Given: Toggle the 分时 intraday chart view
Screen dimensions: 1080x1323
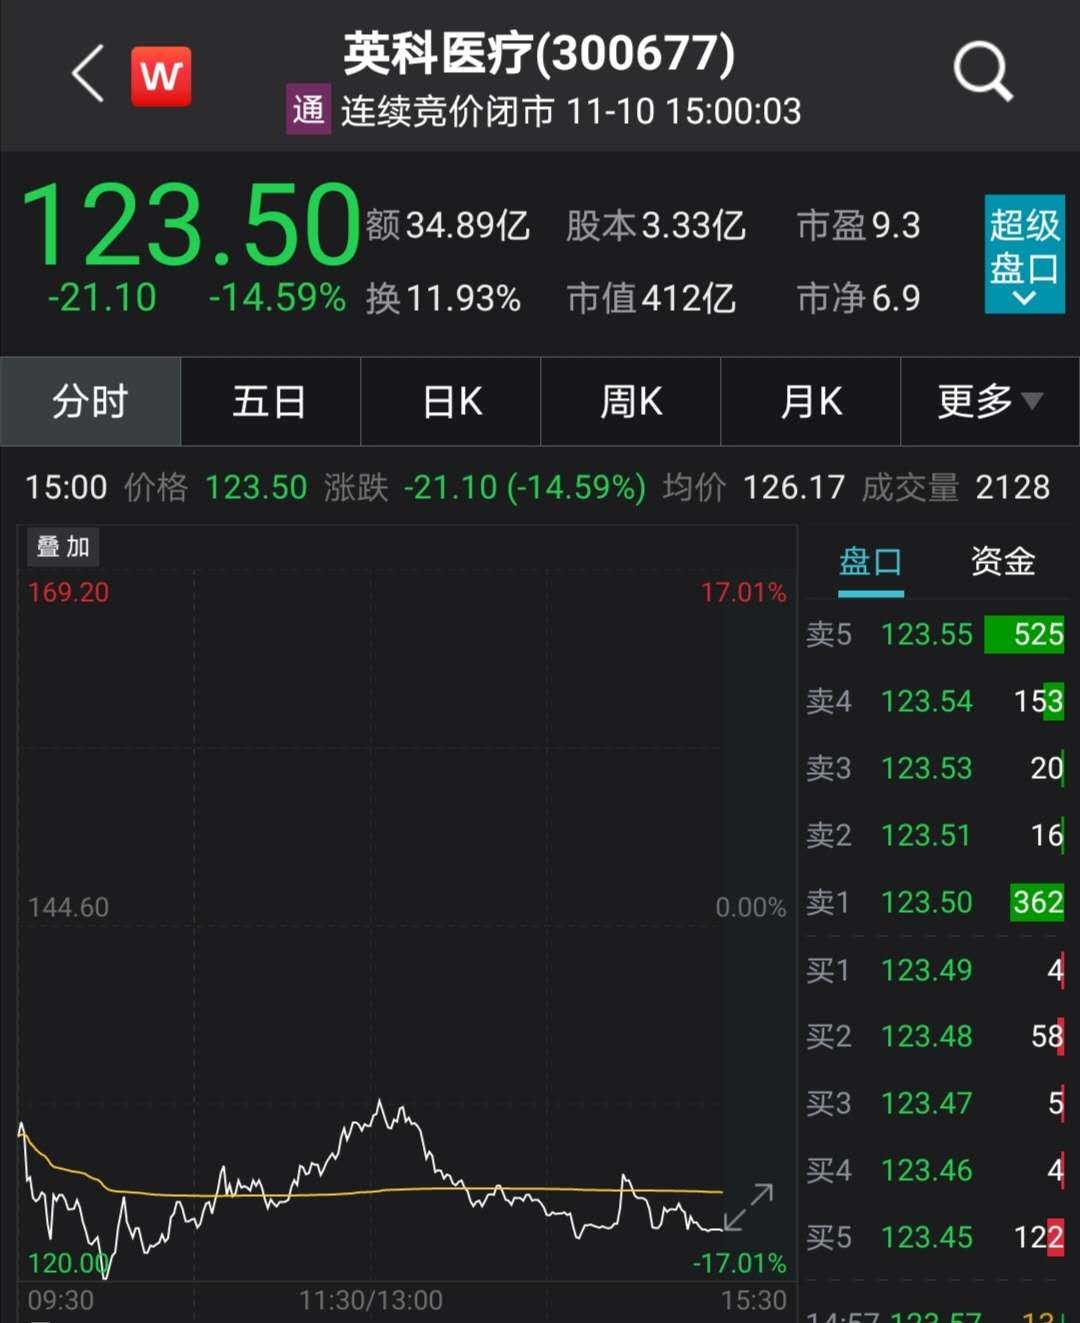Looking at the screenshot, I should [x=90, y=401].
